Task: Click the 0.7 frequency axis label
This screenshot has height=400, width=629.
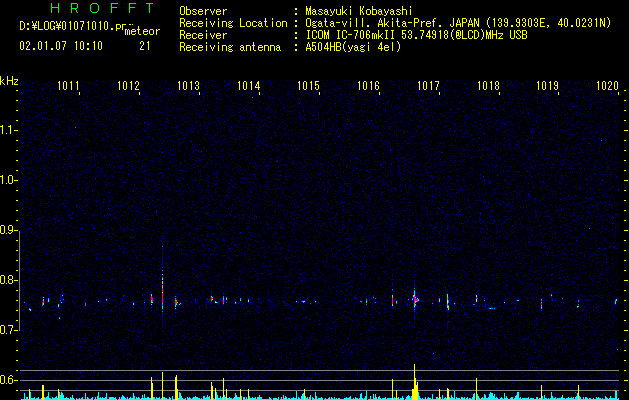Action: (8, 330)
